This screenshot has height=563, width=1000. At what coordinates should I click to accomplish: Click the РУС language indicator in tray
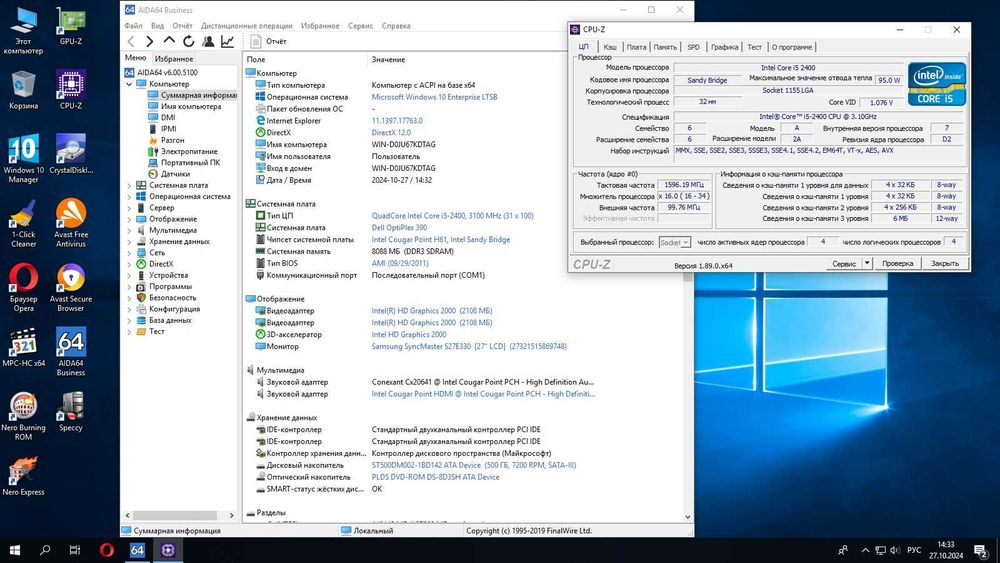(914, 550)
